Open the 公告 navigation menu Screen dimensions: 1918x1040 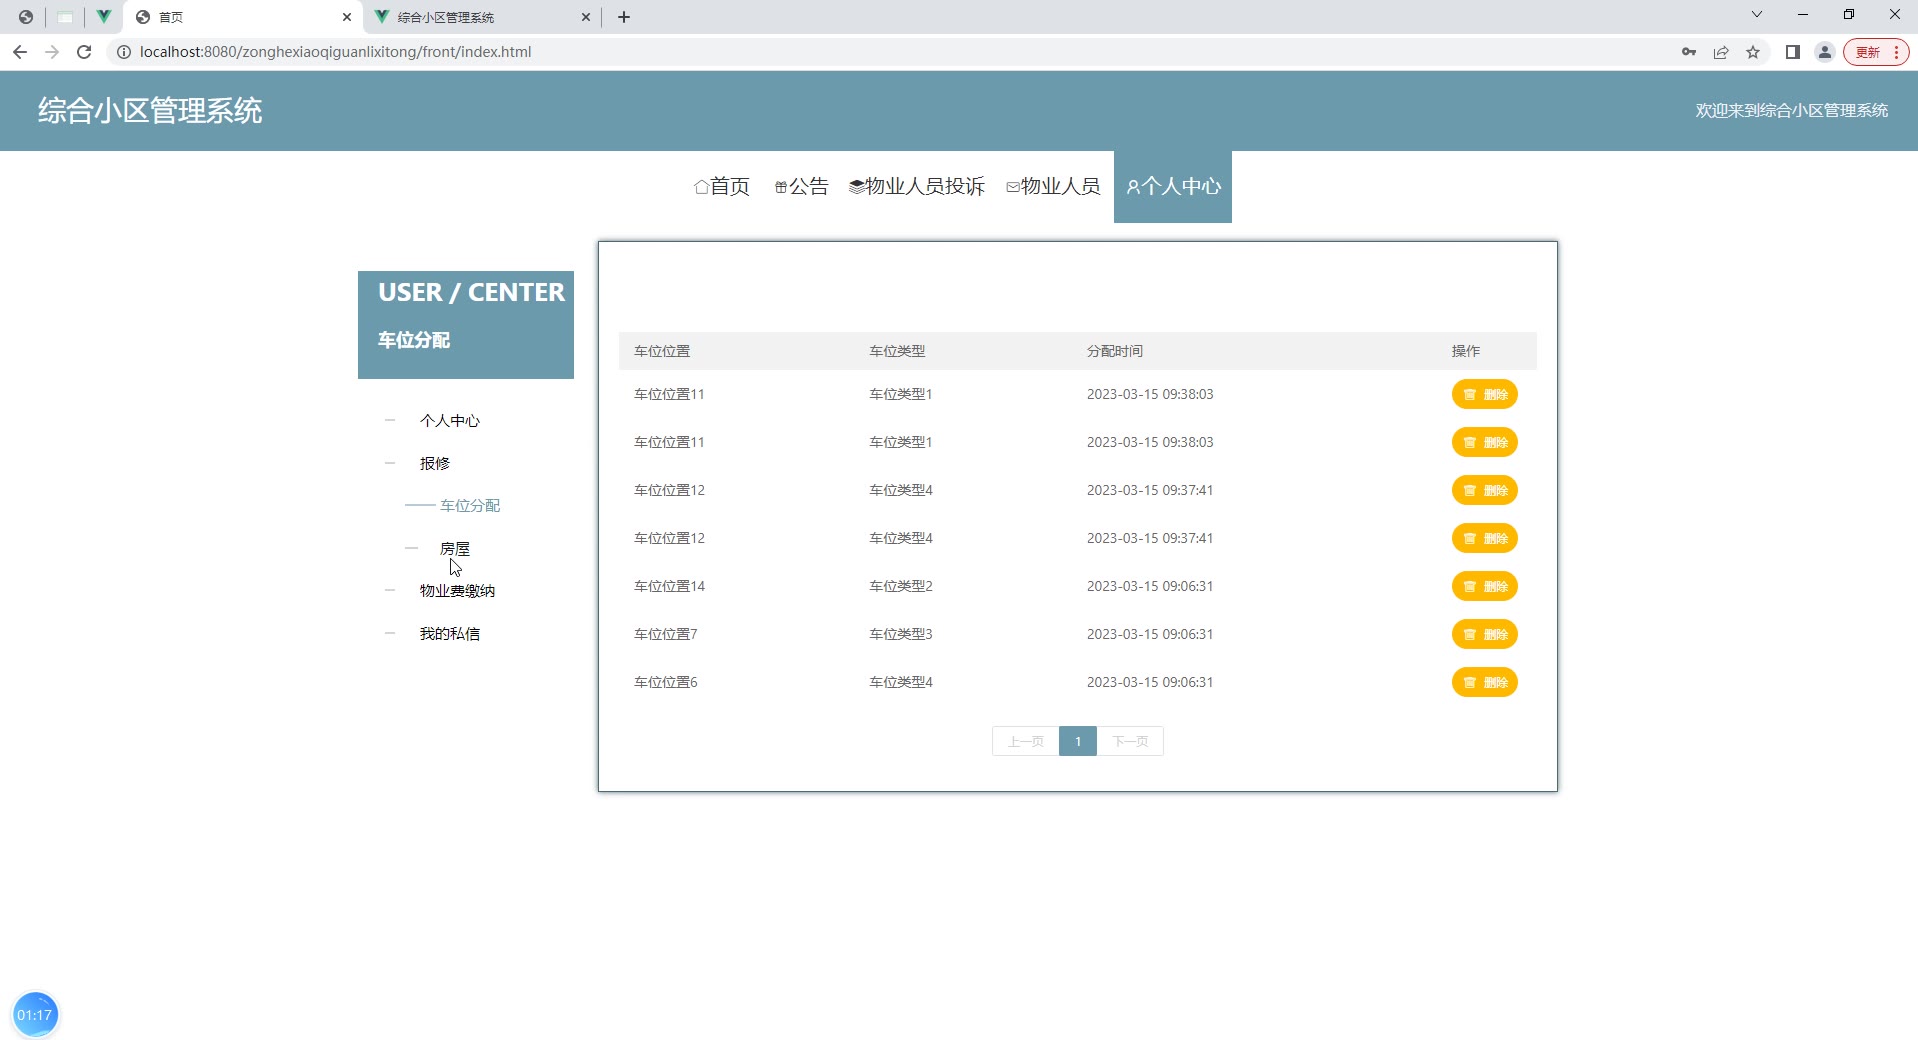click(x=801, y=187)
